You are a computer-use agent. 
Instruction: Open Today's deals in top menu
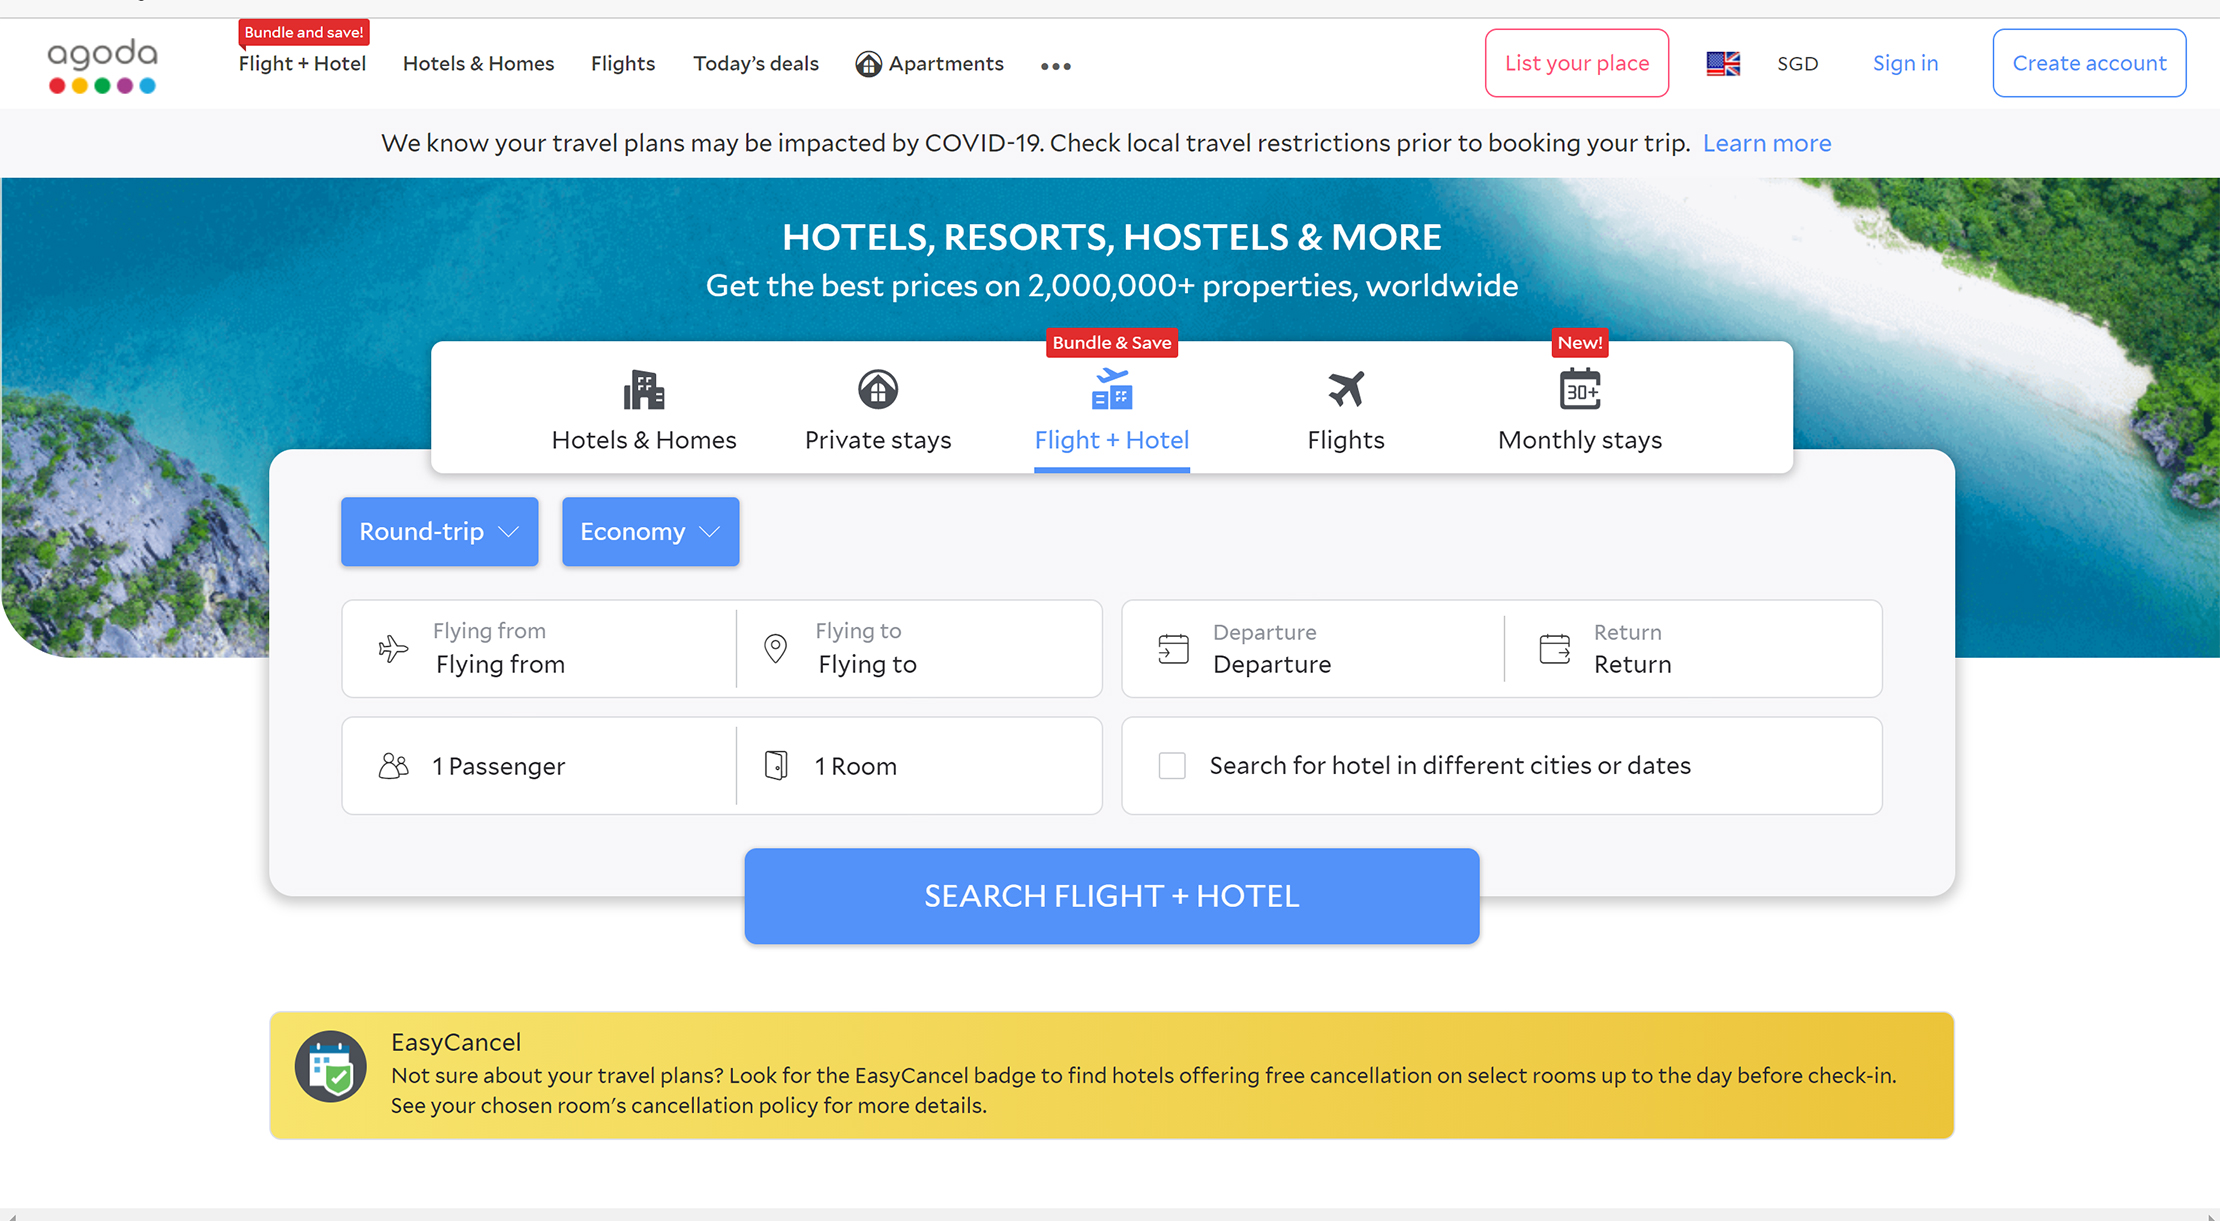tap(756, 64)
